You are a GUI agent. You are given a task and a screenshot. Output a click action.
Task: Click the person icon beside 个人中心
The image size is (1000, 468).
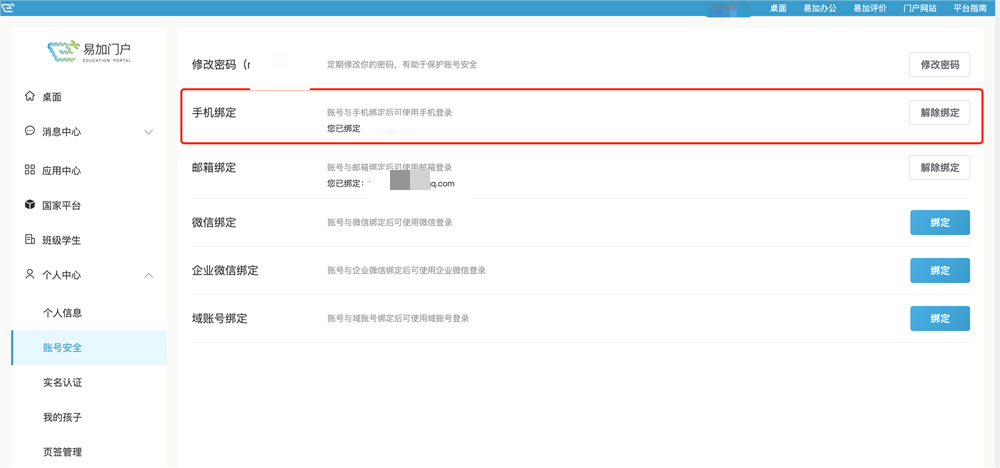29,275
